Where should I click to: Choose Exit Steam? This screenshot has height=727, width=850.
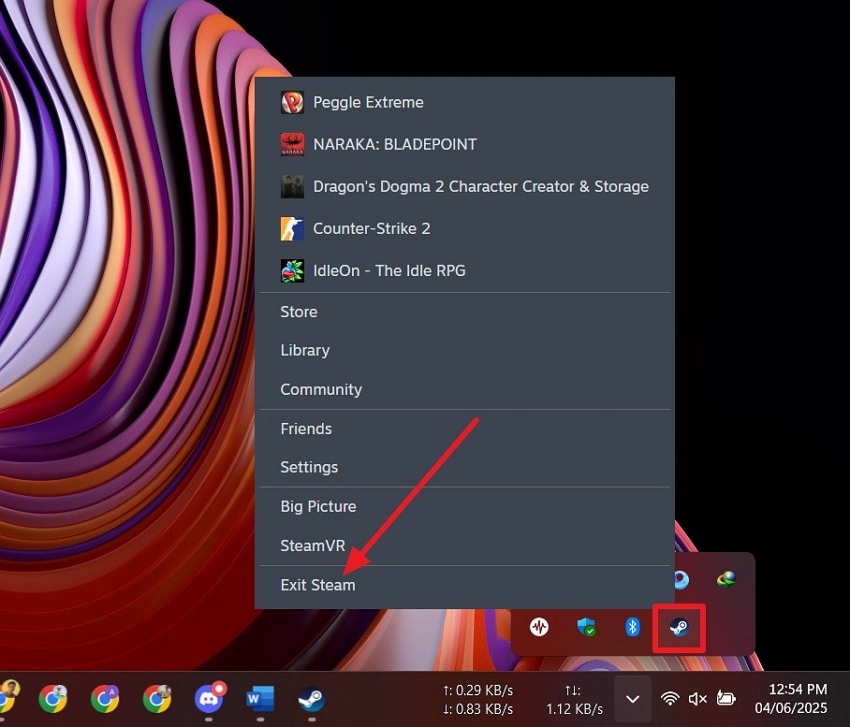465,585
